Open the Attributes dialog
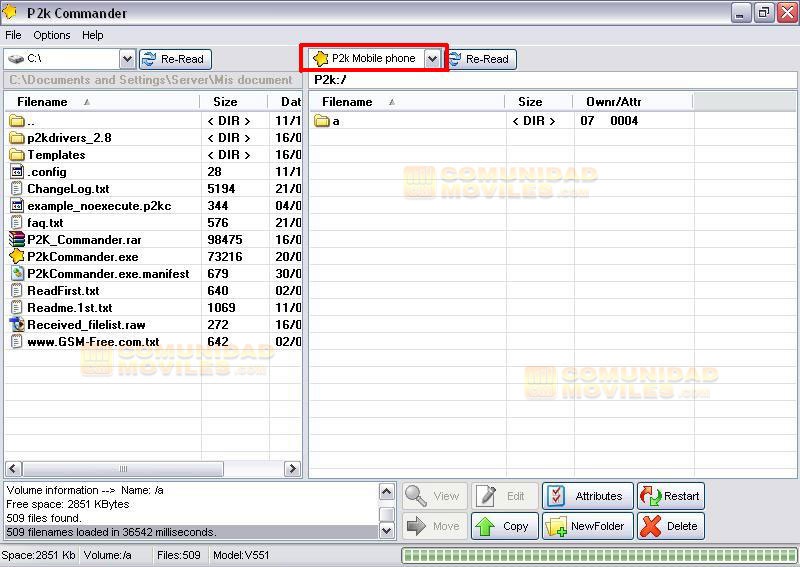The width and height of the screenshot is (800, 567). [x=588, y=496]
